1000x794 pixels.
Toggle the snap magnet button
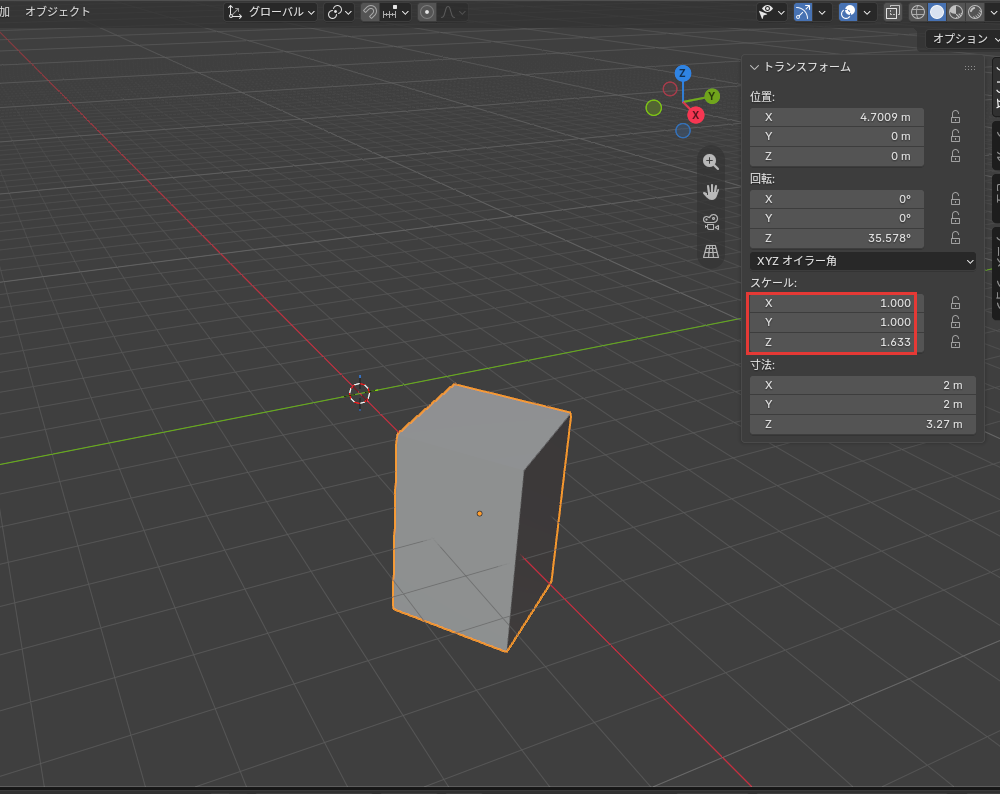click(369, 12)
